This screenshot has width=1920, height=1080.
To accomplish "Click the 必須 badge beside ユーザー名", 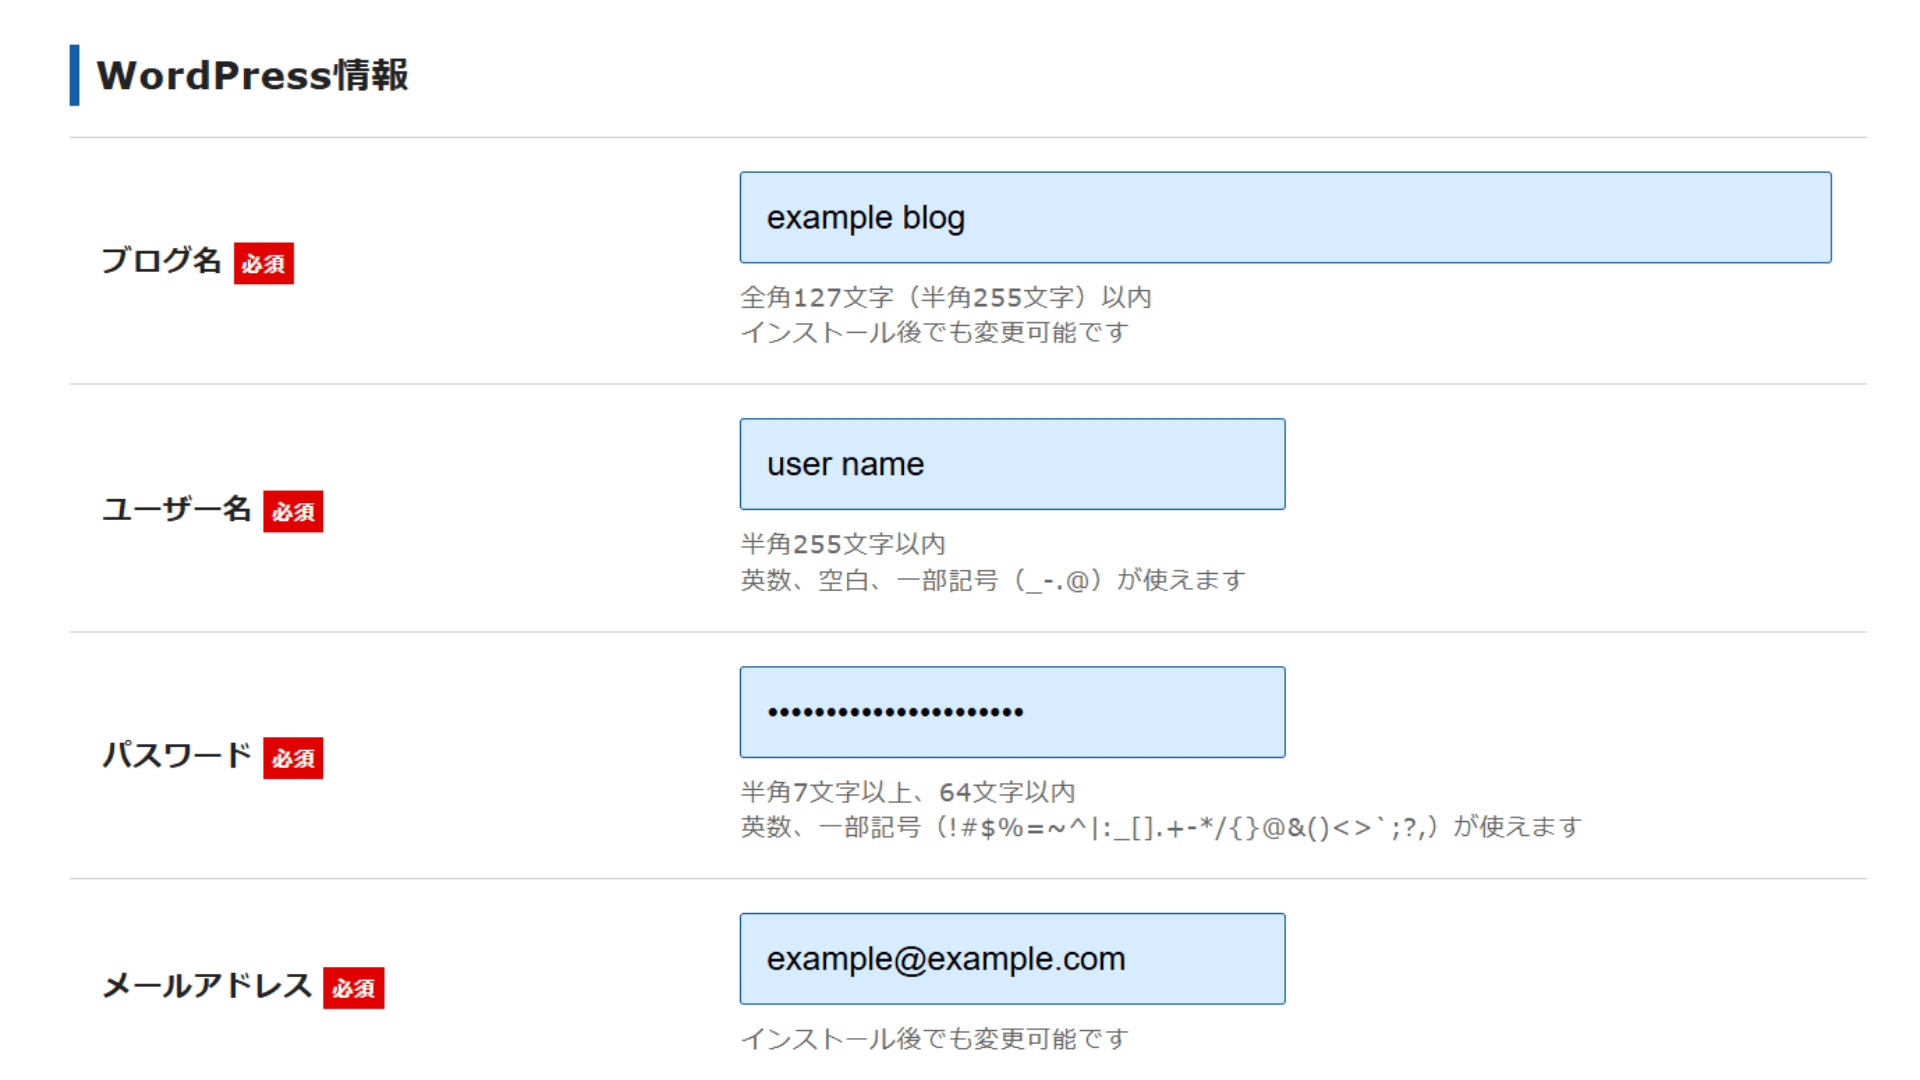I will (293, 511).
